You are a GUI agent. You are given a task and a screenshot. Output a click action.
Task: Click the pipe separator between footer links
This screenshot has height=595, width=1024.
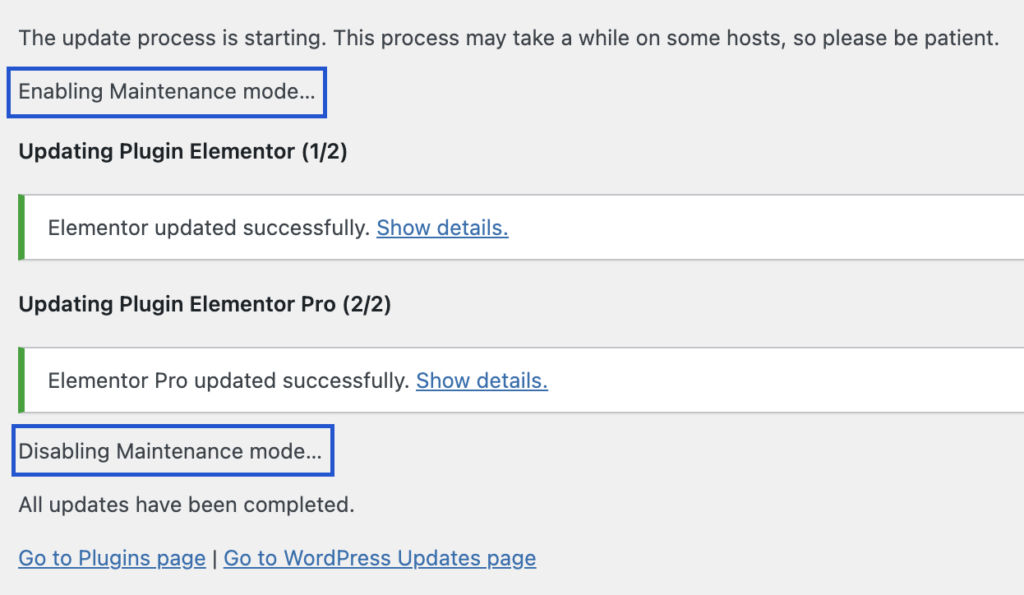click(214, 559)
